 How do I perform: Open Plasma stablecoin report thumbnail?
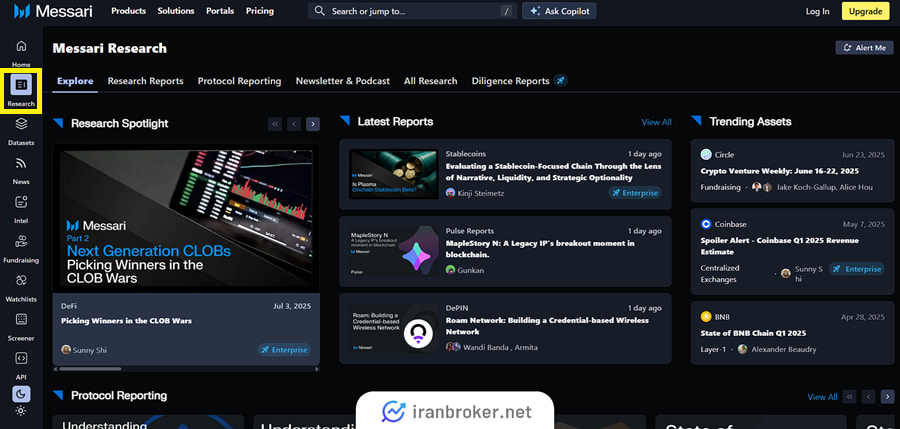[x=394, y=174]
